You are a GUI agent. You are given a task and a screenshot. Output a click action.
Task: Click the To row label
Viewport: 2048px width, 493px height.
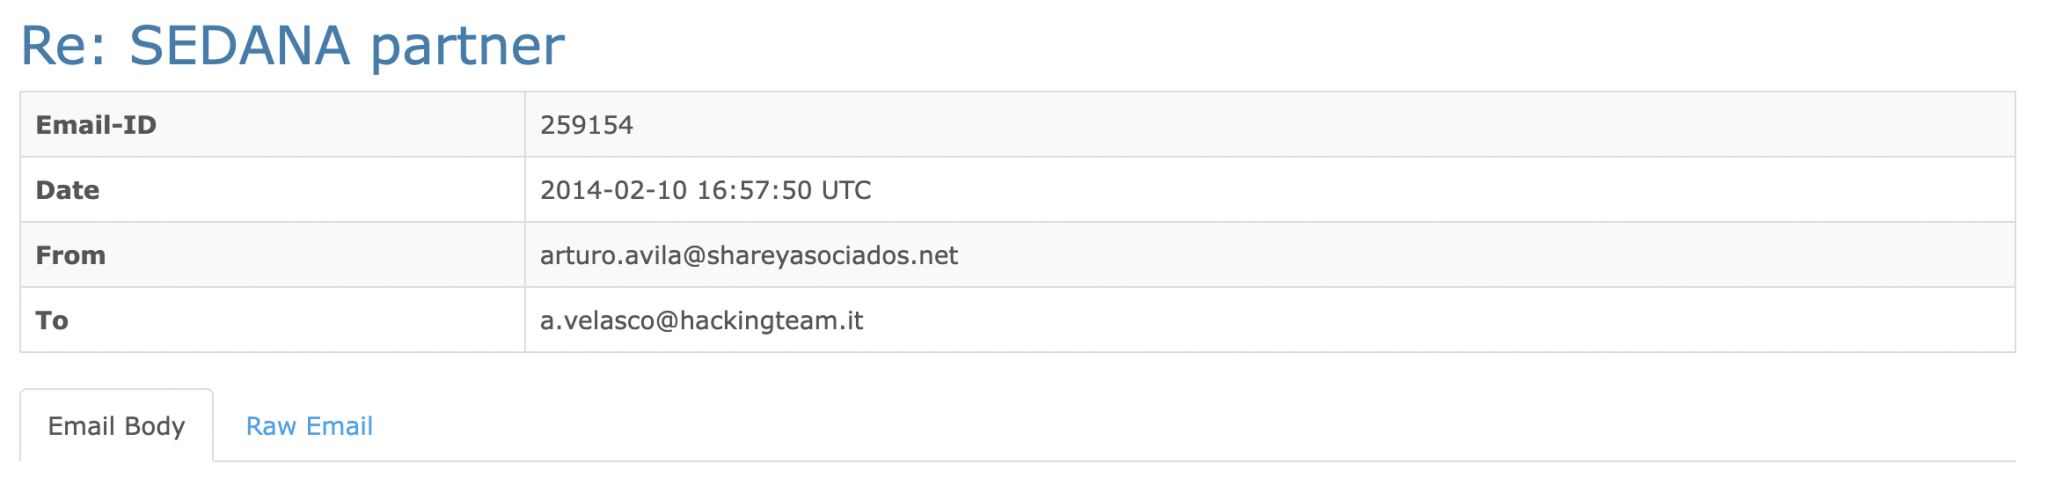[x=52, y=320]
